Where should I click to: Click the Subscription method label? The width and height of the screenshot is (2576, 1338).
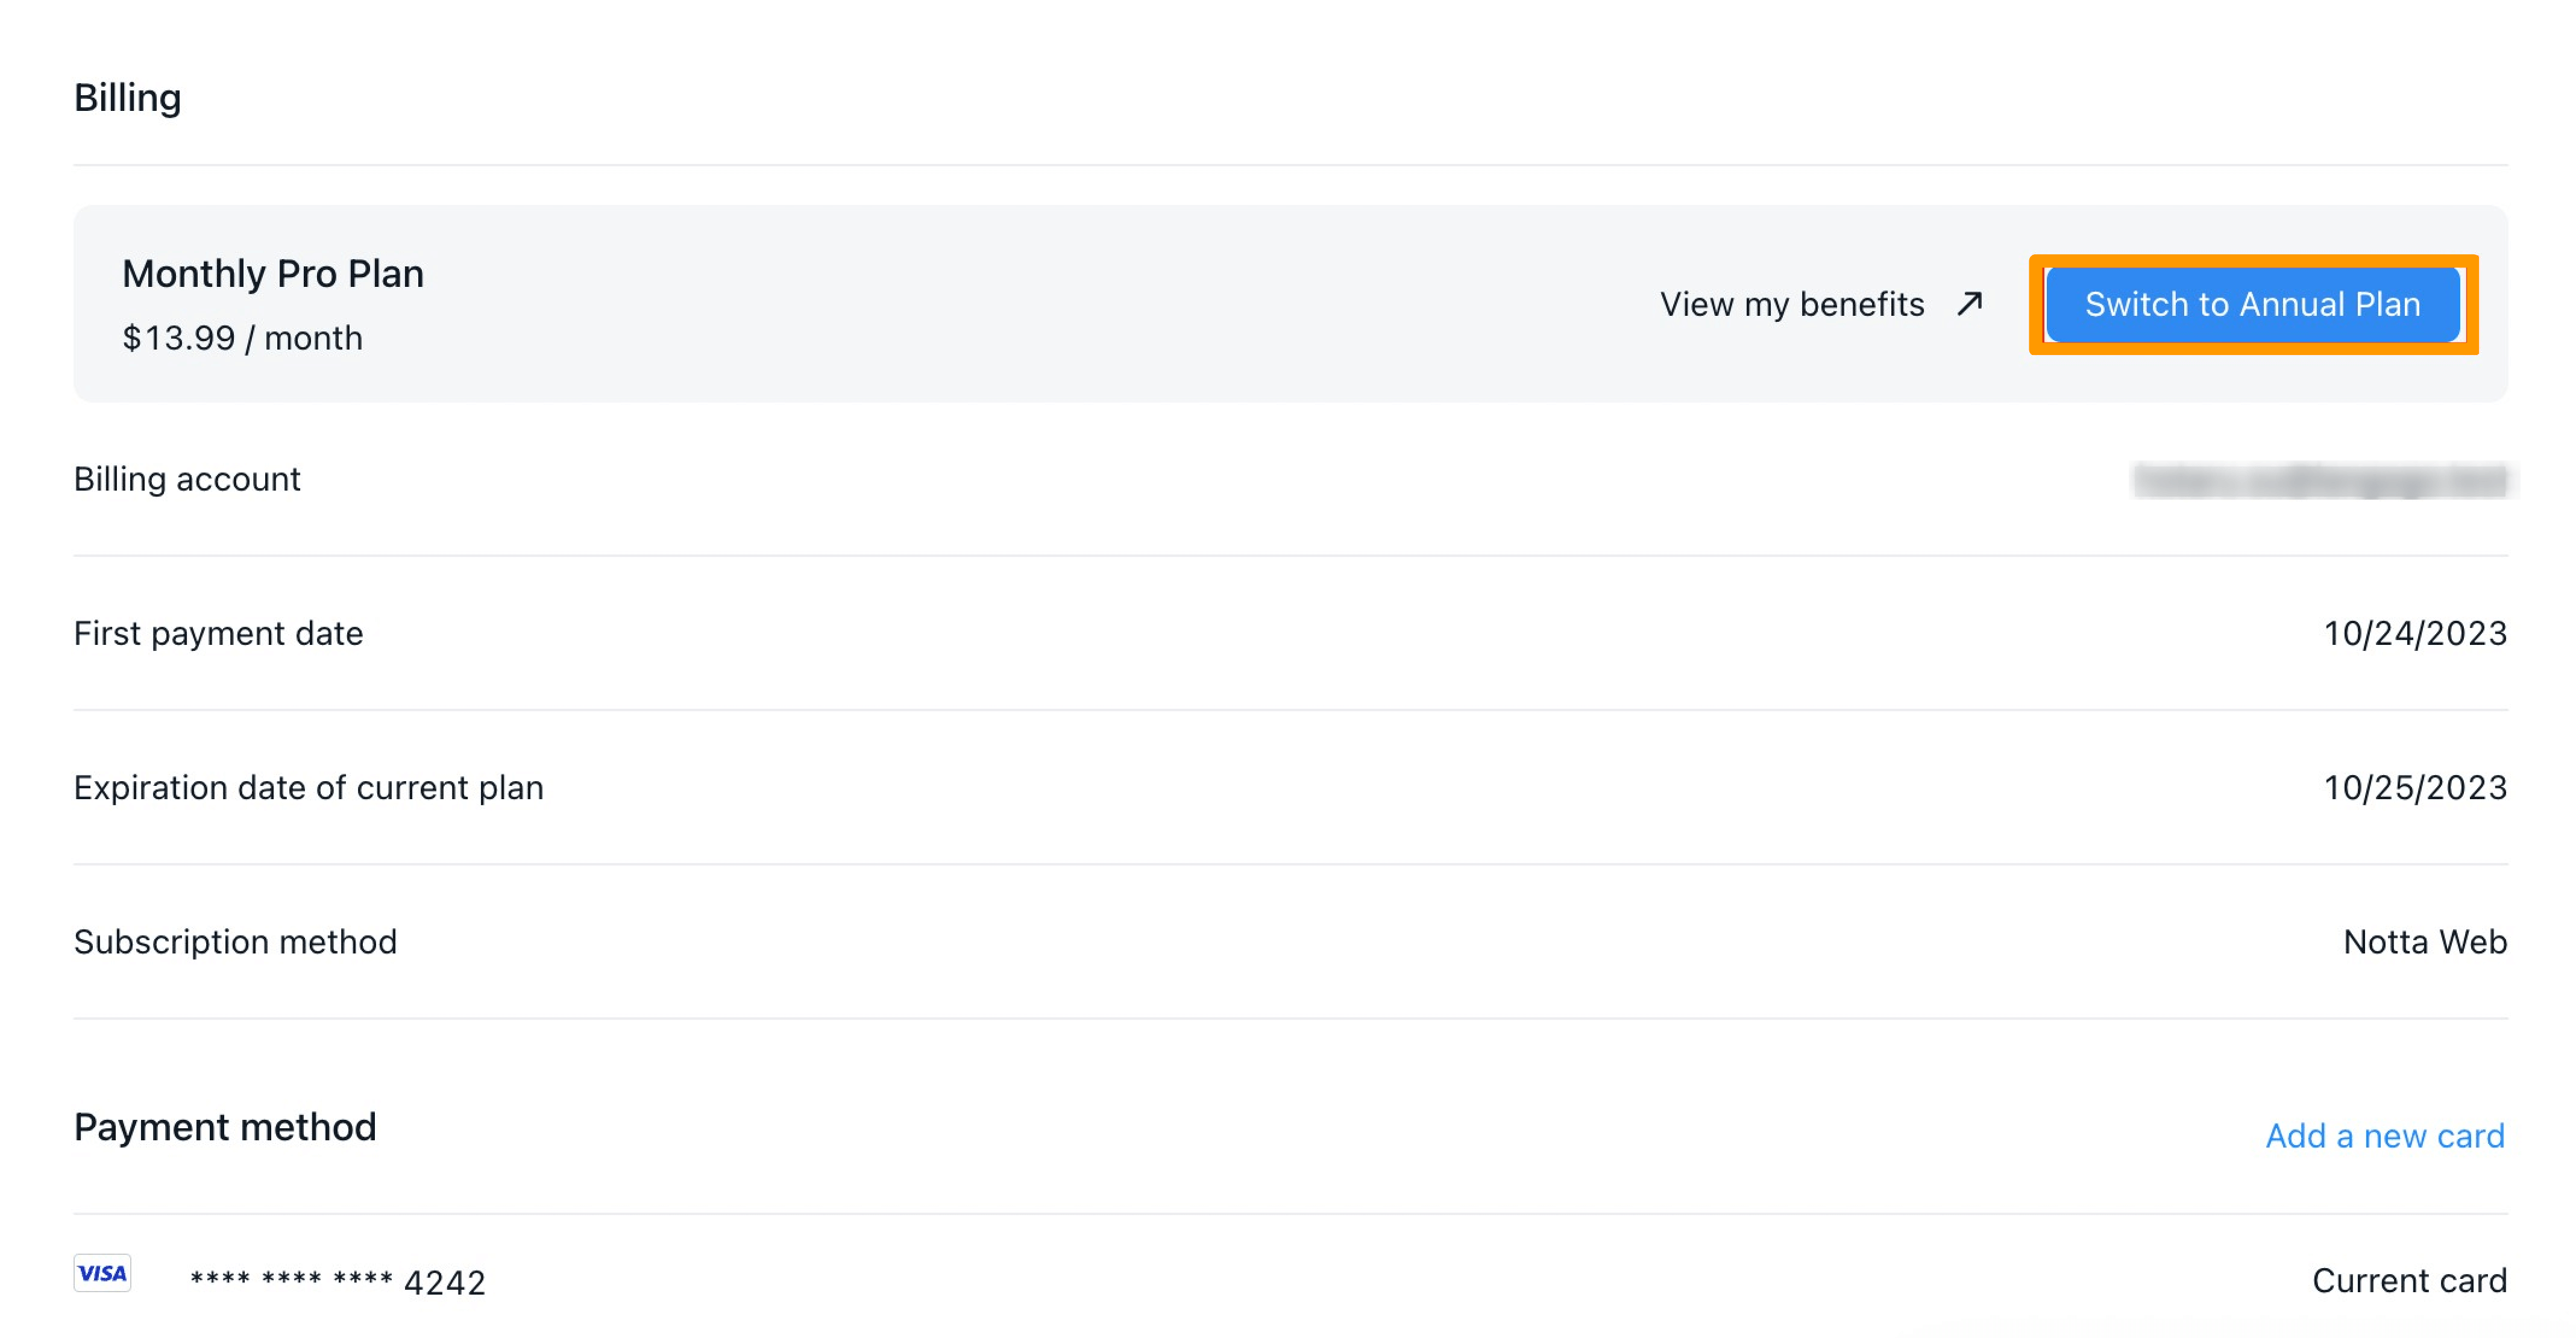(235, 941)
